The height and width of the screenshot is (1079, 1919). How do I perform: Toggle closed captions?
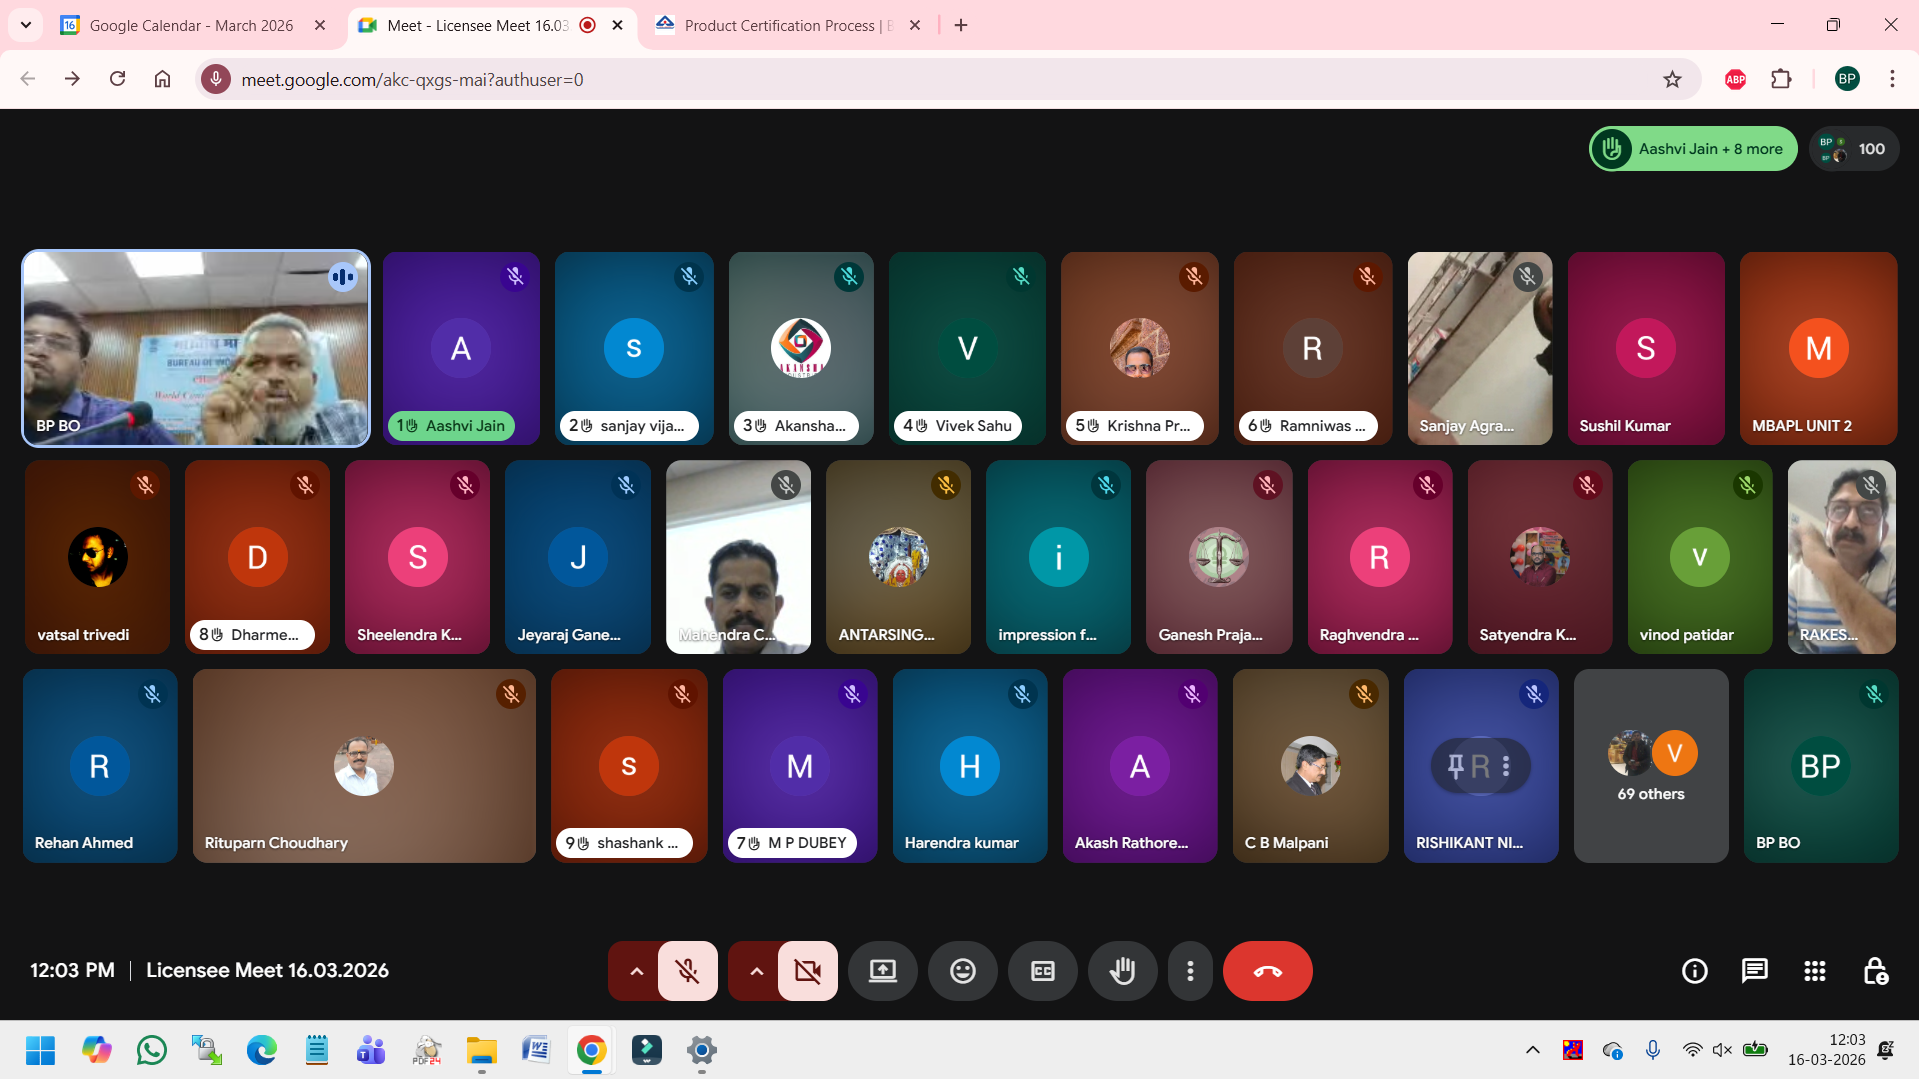point(1042,970)
